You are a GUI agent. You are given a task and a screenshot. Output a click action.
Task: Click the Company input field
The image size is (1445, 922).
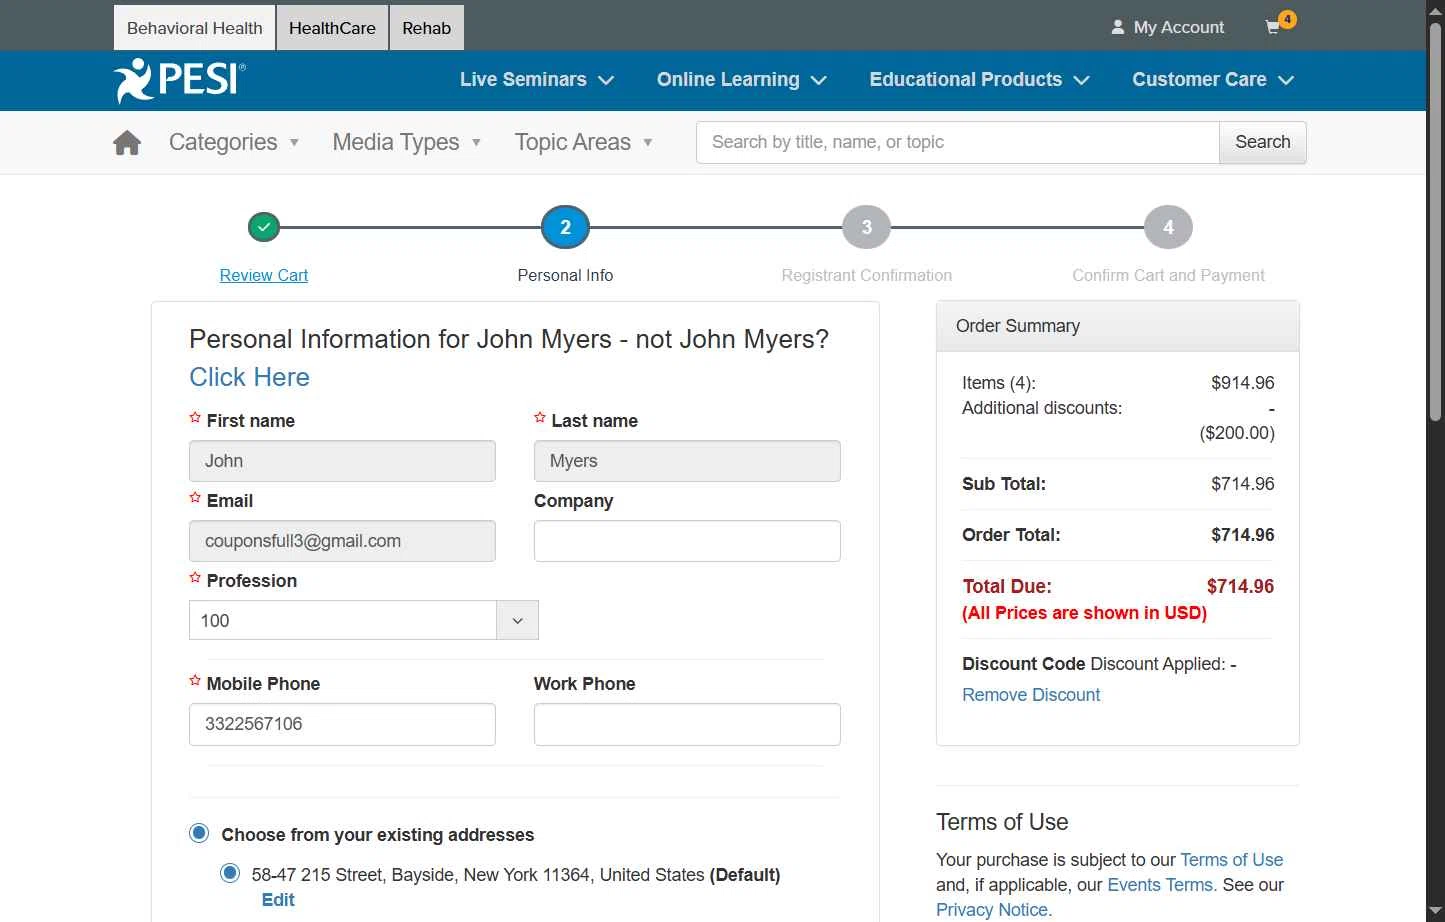(687, 541)
